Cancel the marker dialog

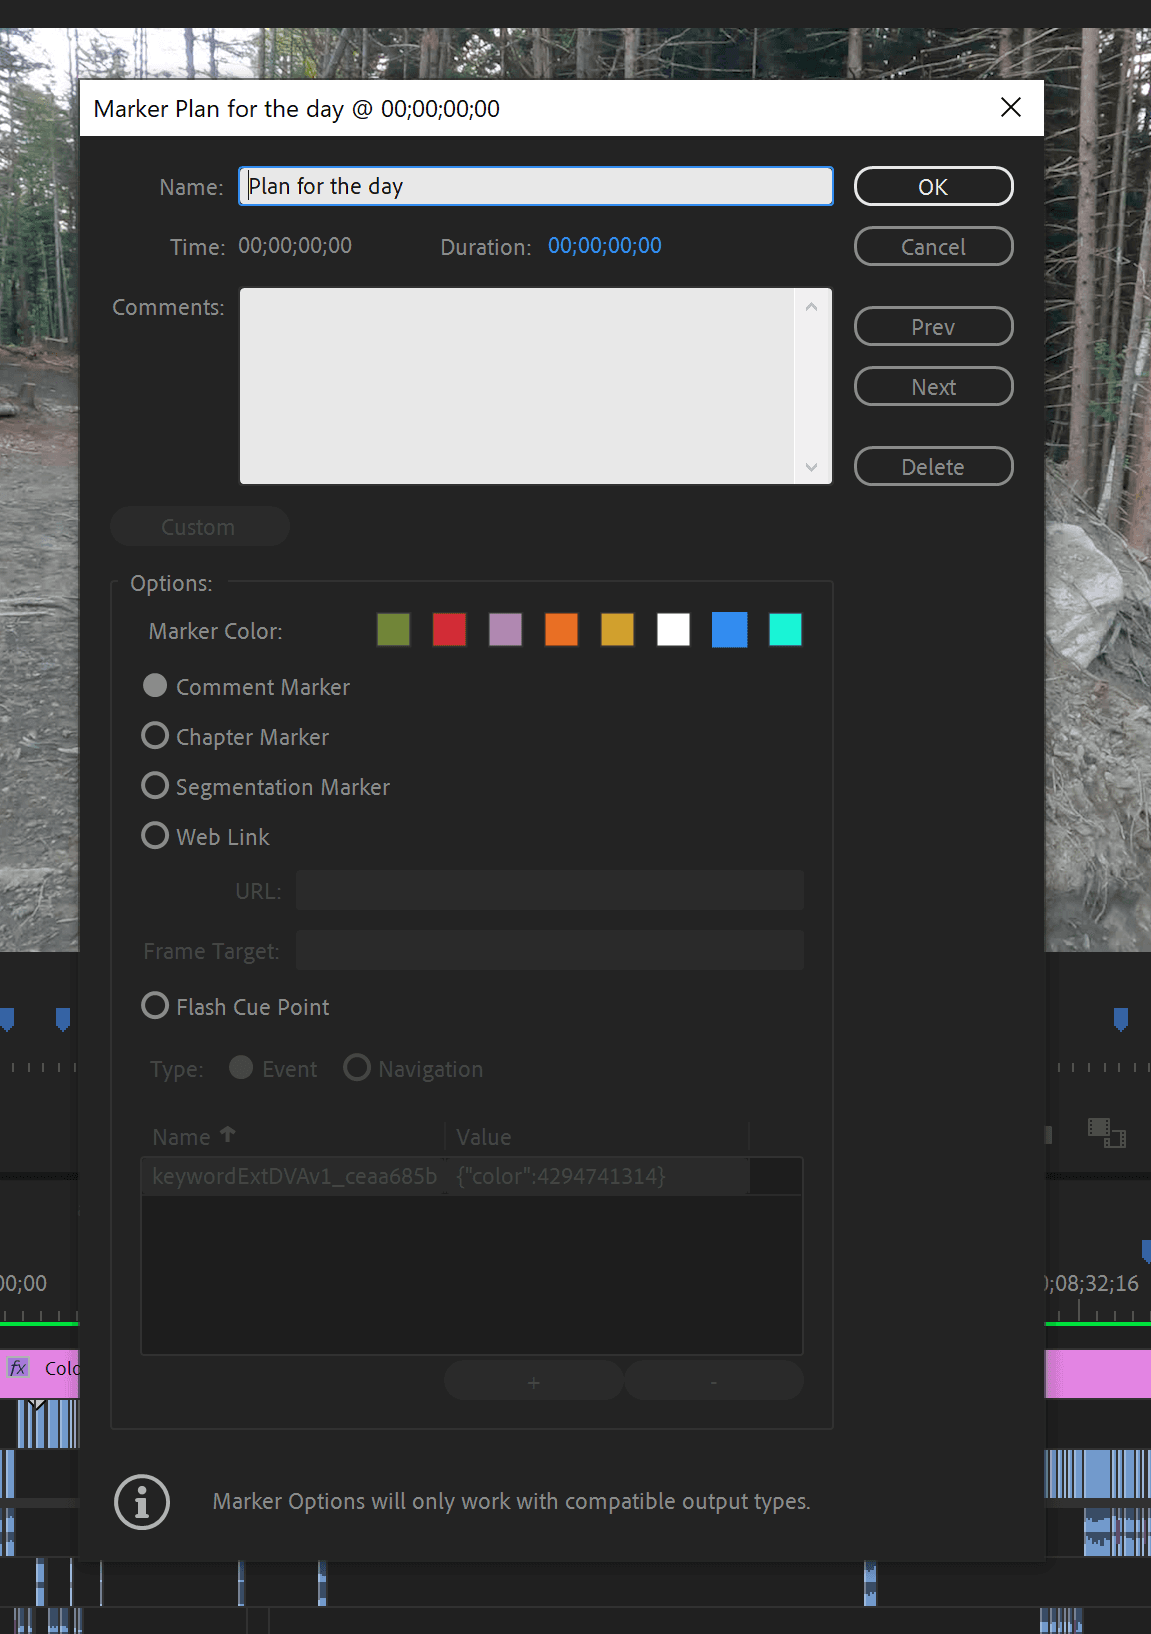tap(933, 247)
